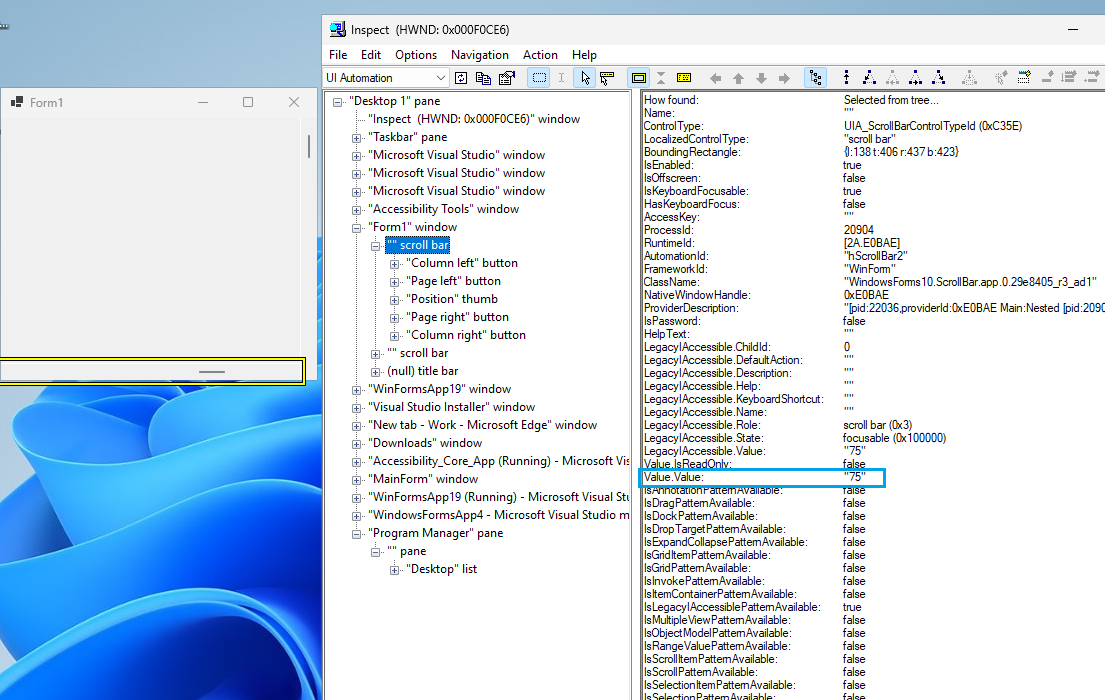Image resolution: width=1105 pixels, height=700 pixels.
Task: Open the settings/properties toolbar icon
Action: click(507, 78)
